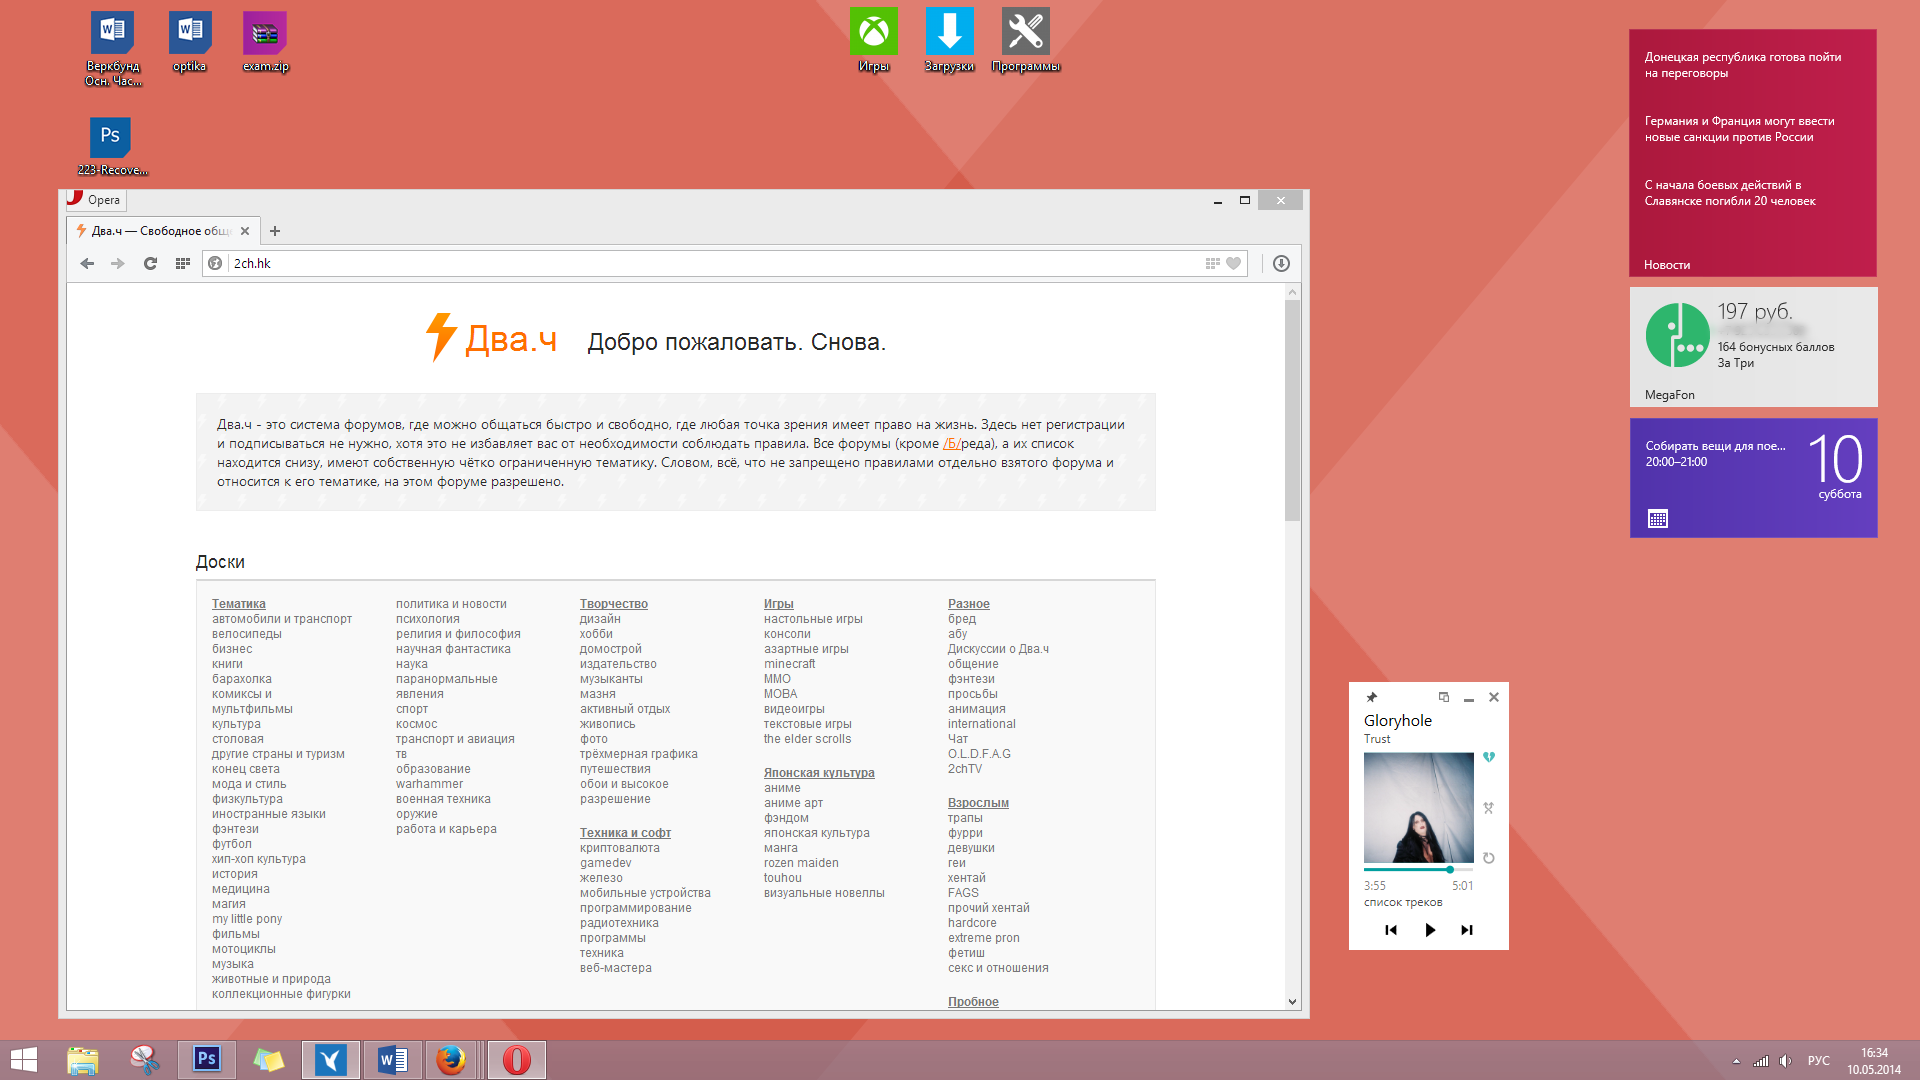1920x1080 pixels.
Task: Open a new tab with plus button
Action: (275, 231)
